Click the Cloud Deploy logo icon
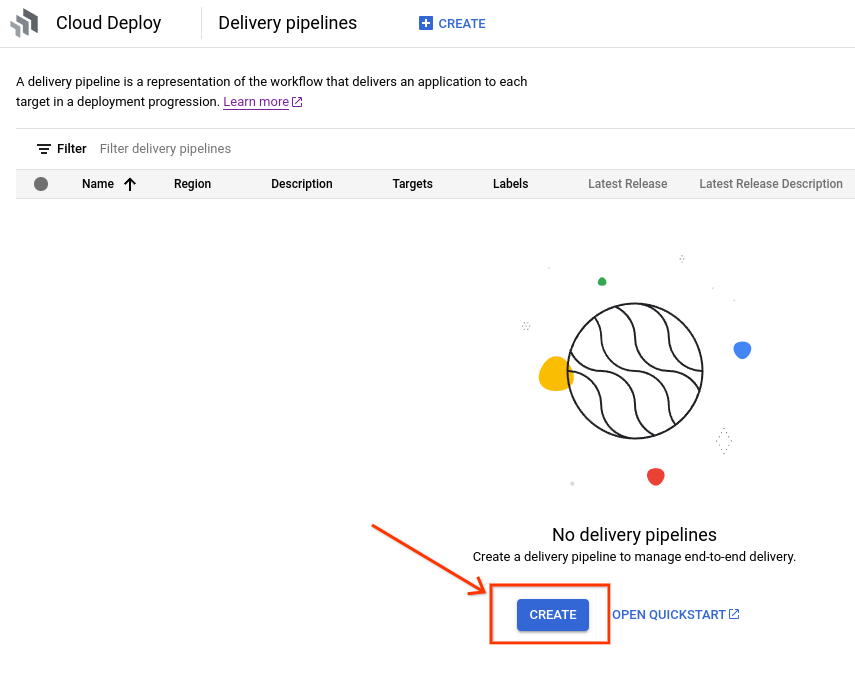This screenshot has width=855, height=686. tap(22, 22)
